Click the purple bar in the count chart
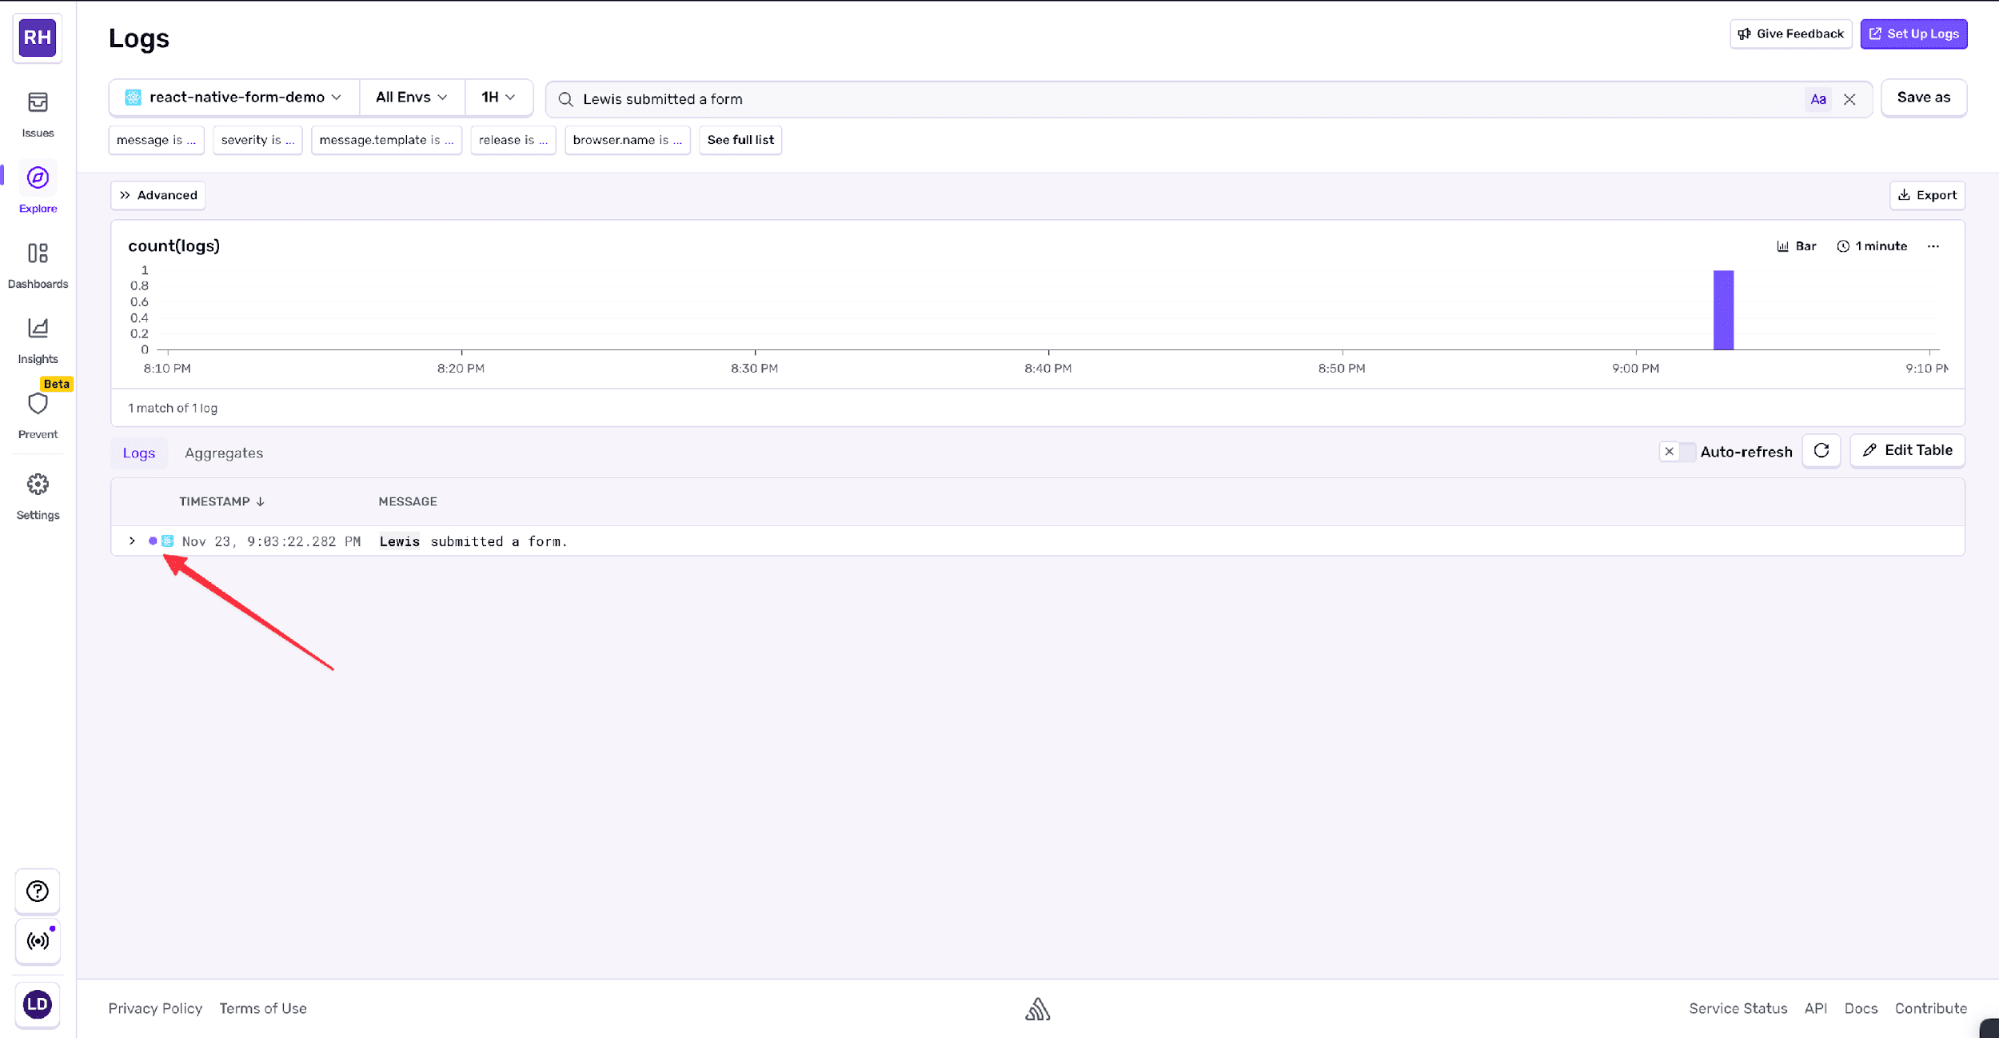 pyautogui.click(x=1724, y=310)
